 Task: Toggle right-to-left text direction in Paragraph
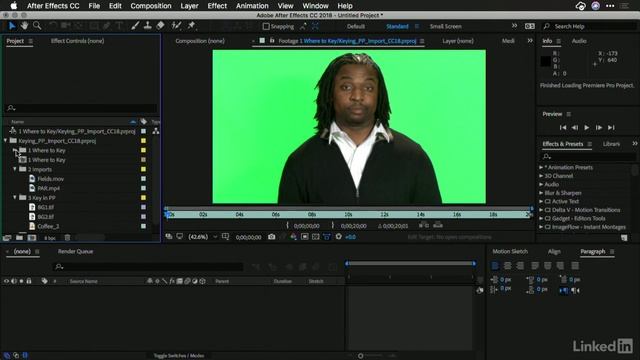tap(576, 290)
